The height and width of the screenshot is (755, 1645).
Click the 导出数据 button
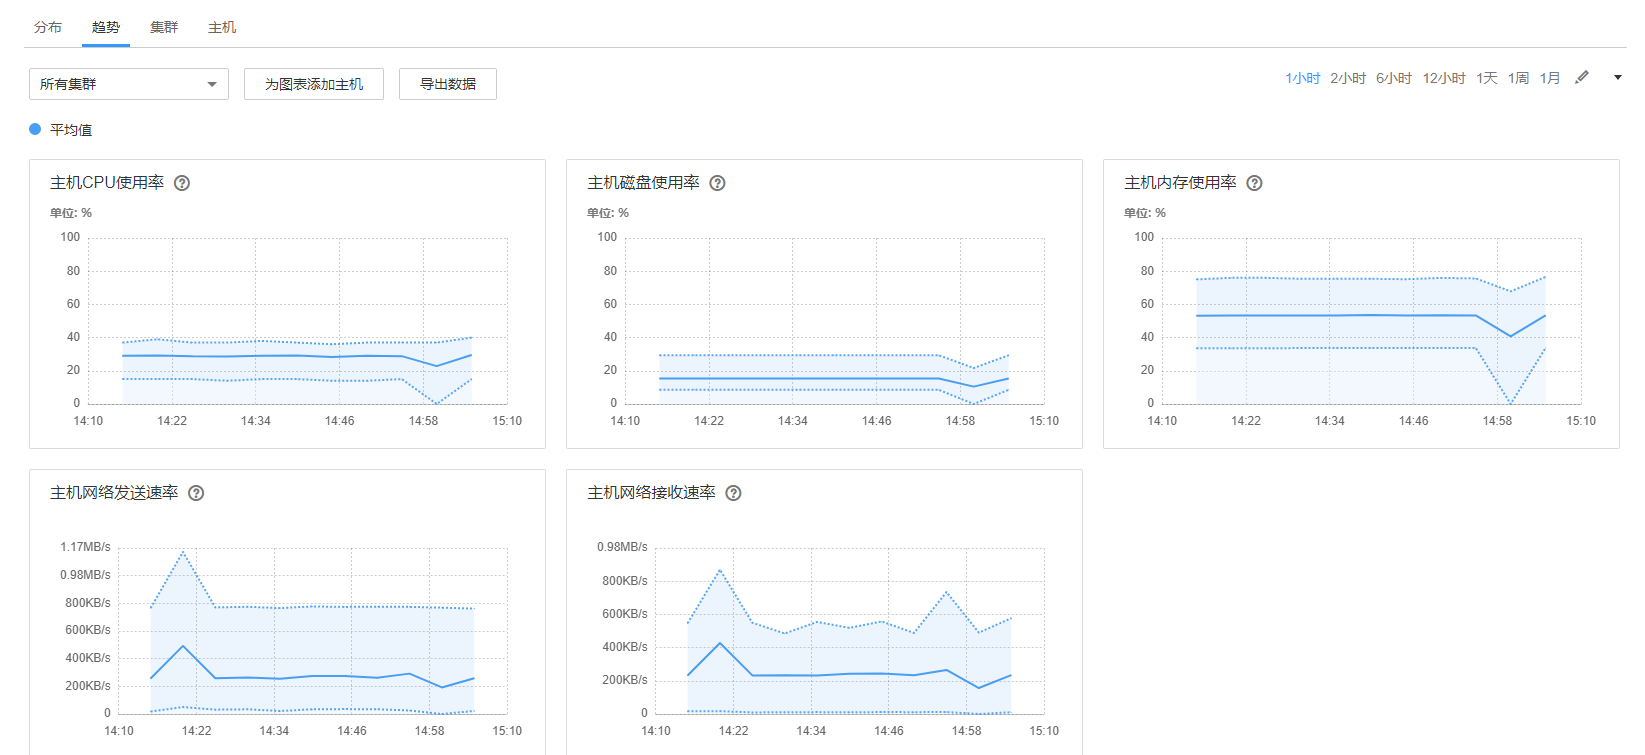coord(448,84)
